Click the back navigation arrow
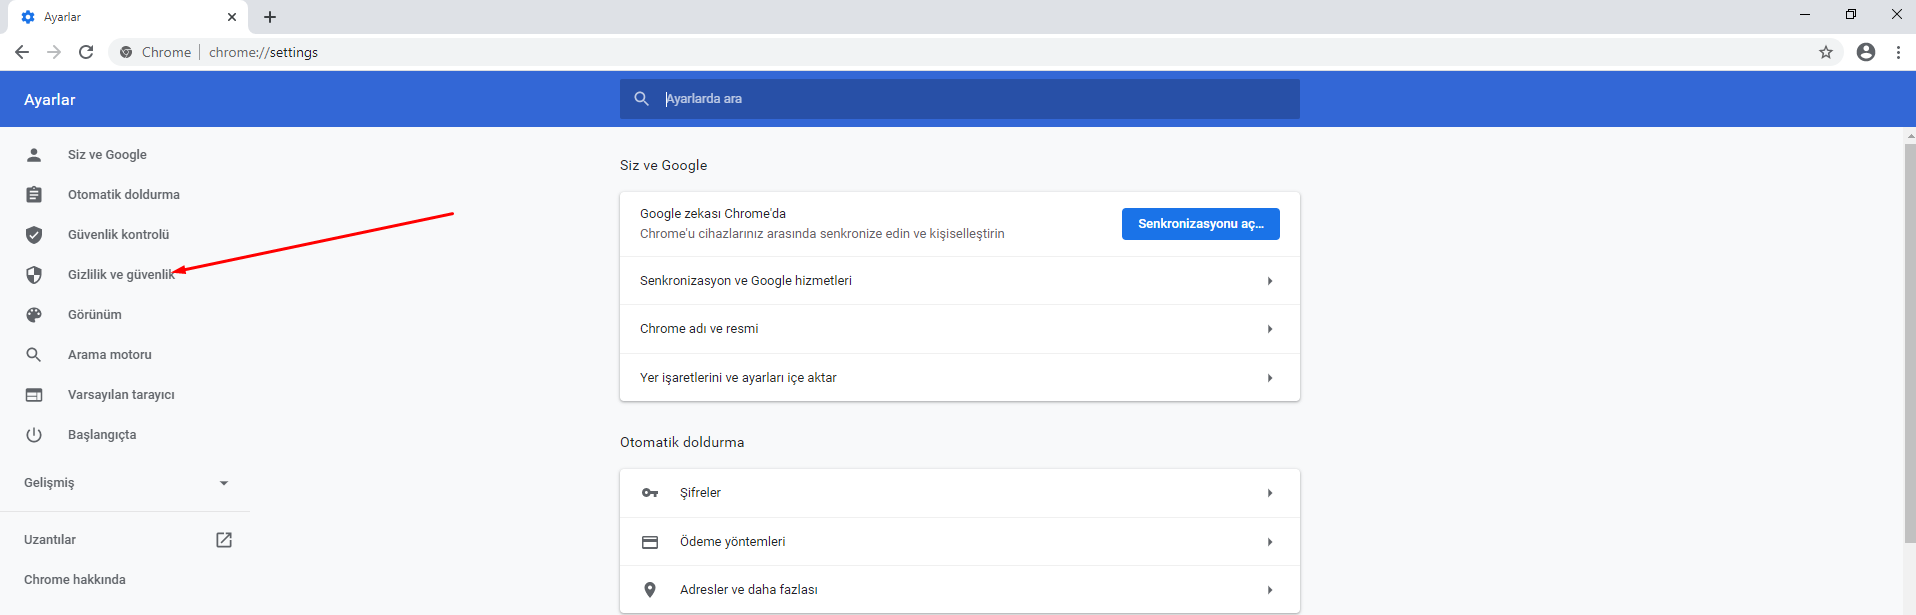The image size is (1916, 615). [x=22, y=52]
